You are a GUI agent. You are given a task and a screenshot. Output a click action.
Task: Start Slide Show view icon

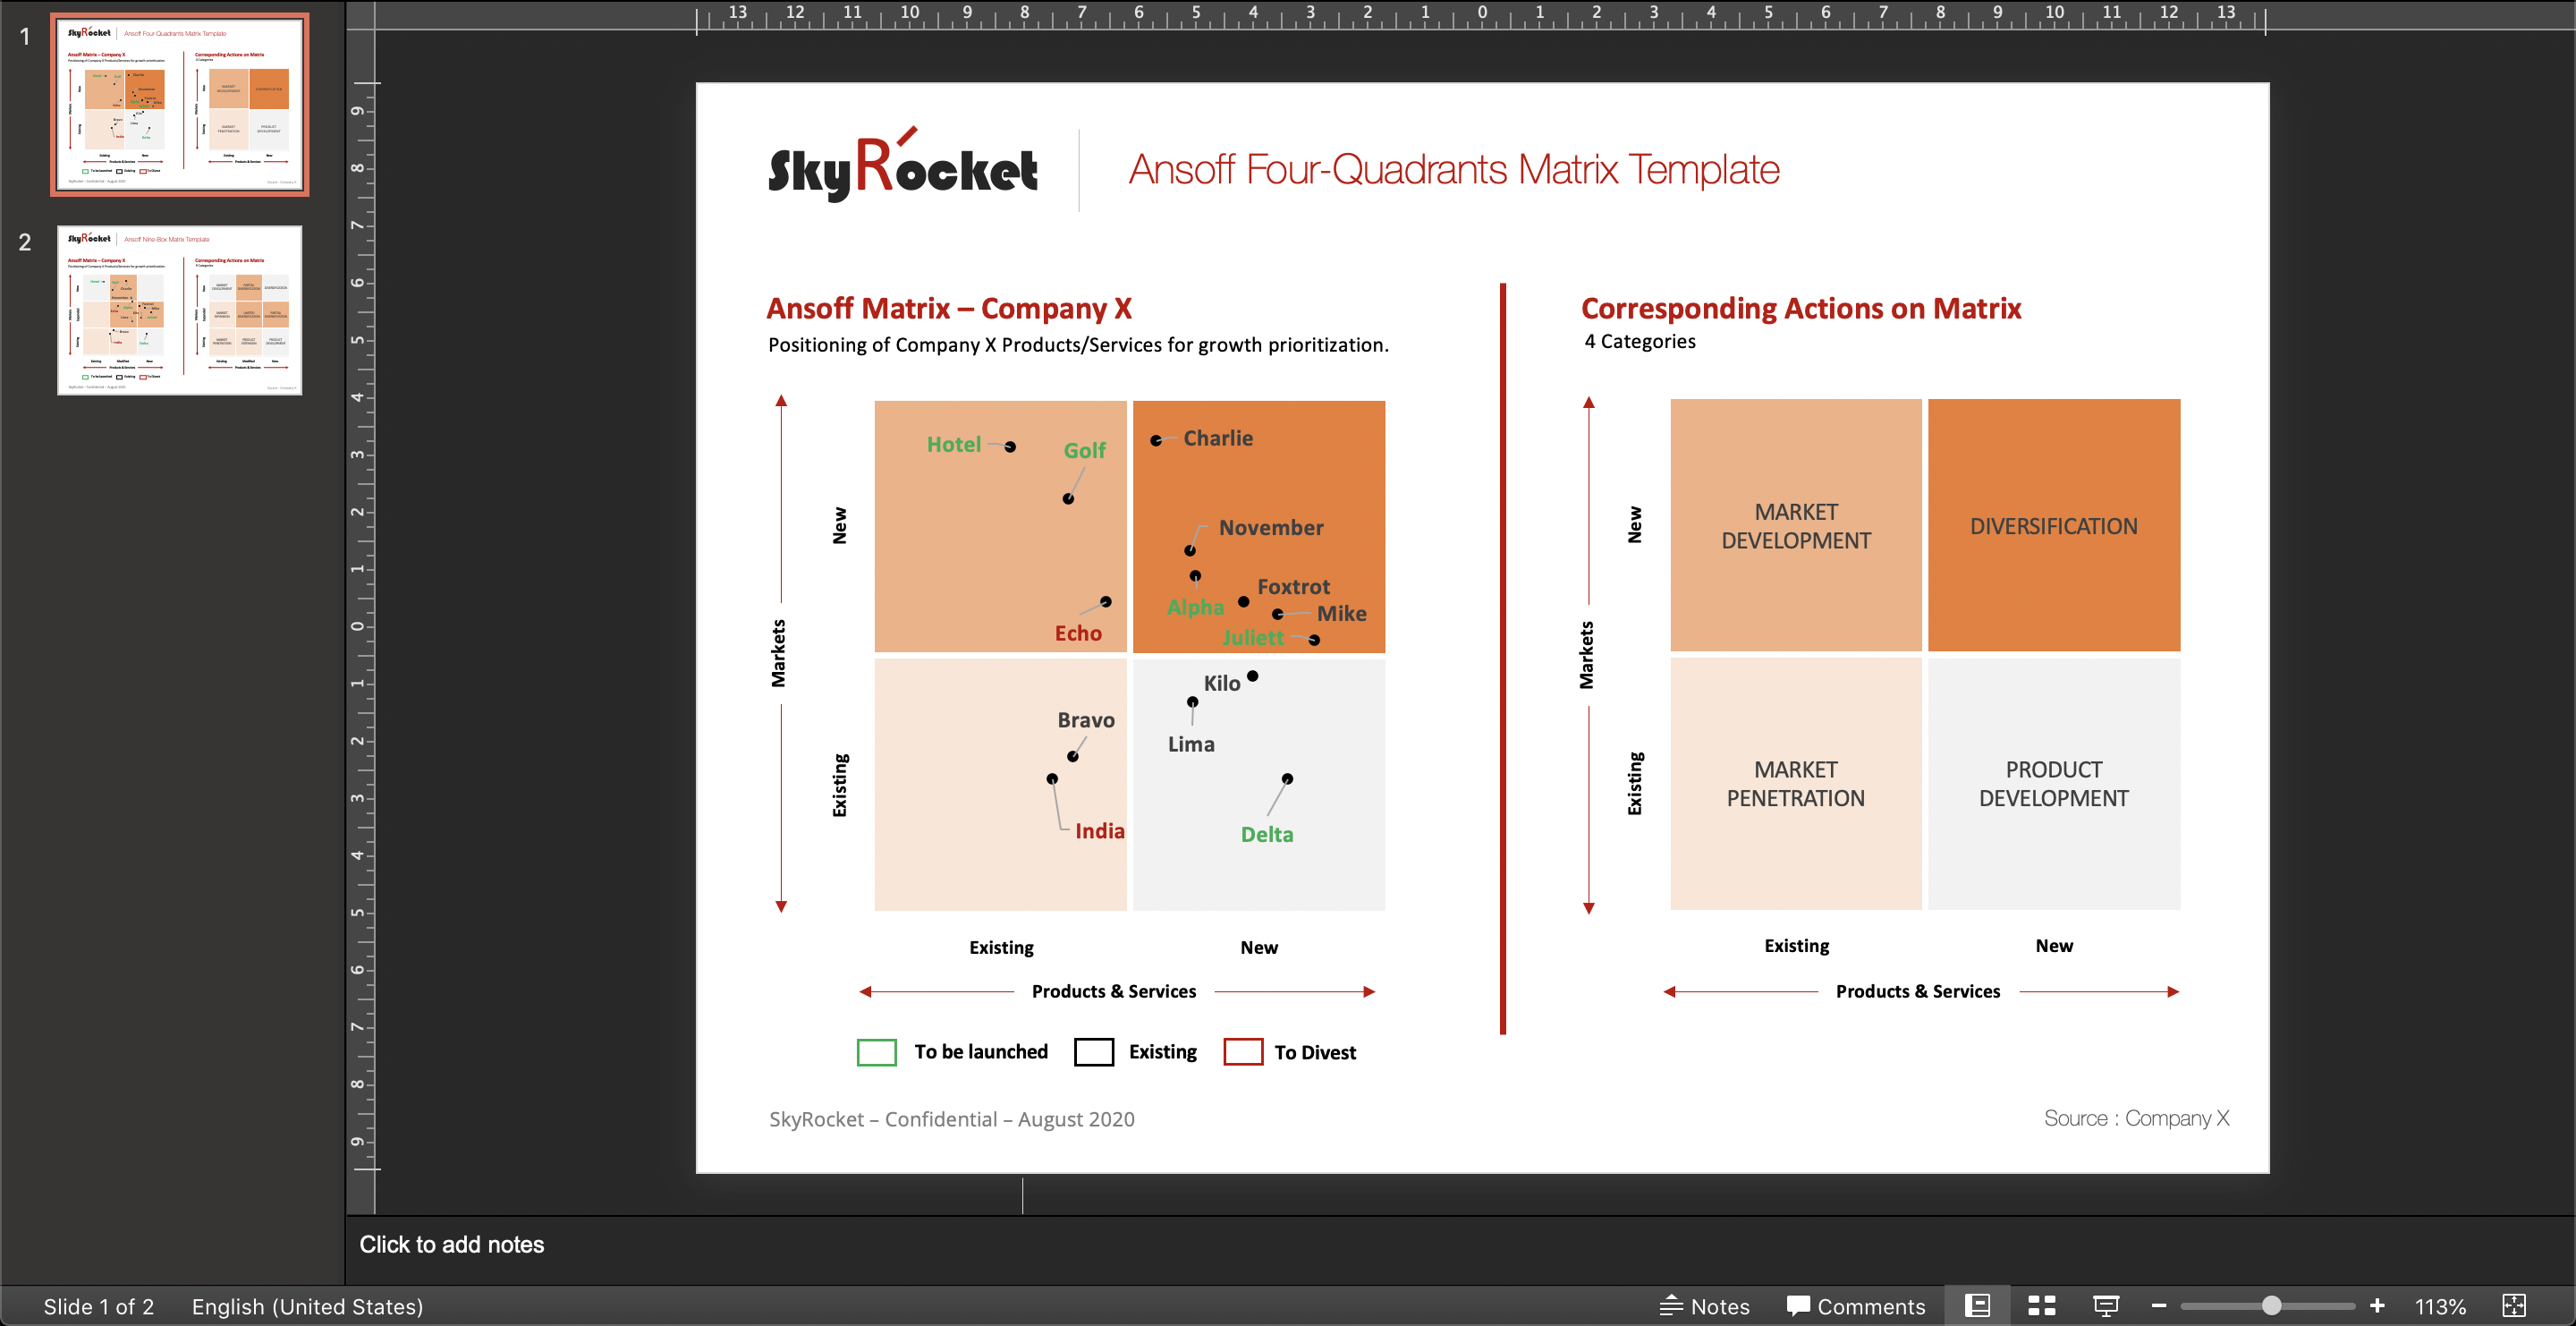click(x=2106, y=1306)
